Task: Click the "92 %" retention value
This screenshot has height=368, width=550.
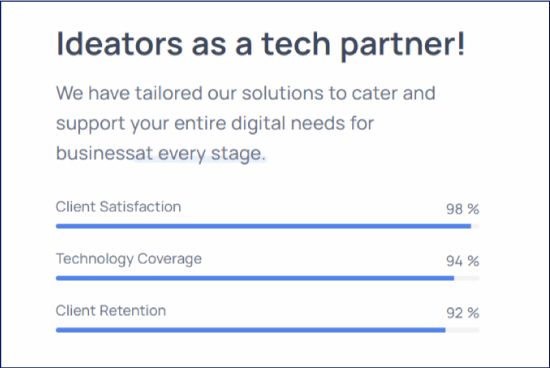Action: pyautogui.click(x=462, y=313)
